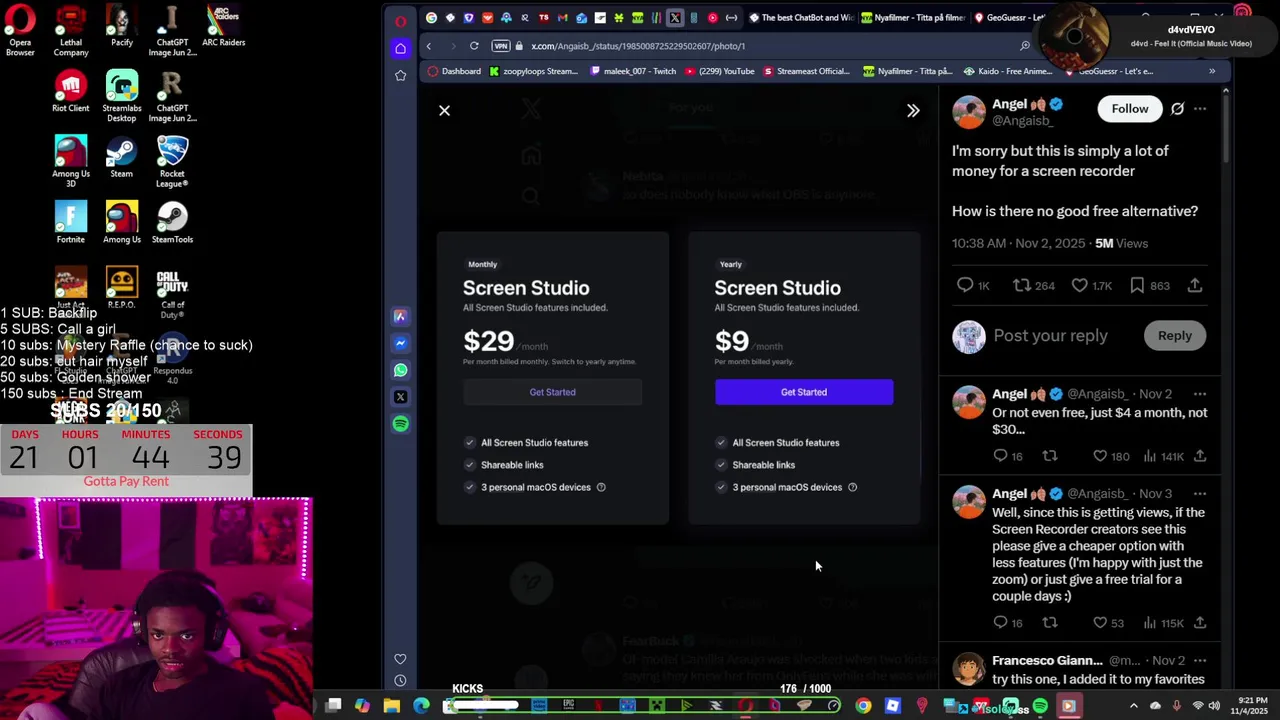Open Grok icon next to Follow button

point(1177,108)
